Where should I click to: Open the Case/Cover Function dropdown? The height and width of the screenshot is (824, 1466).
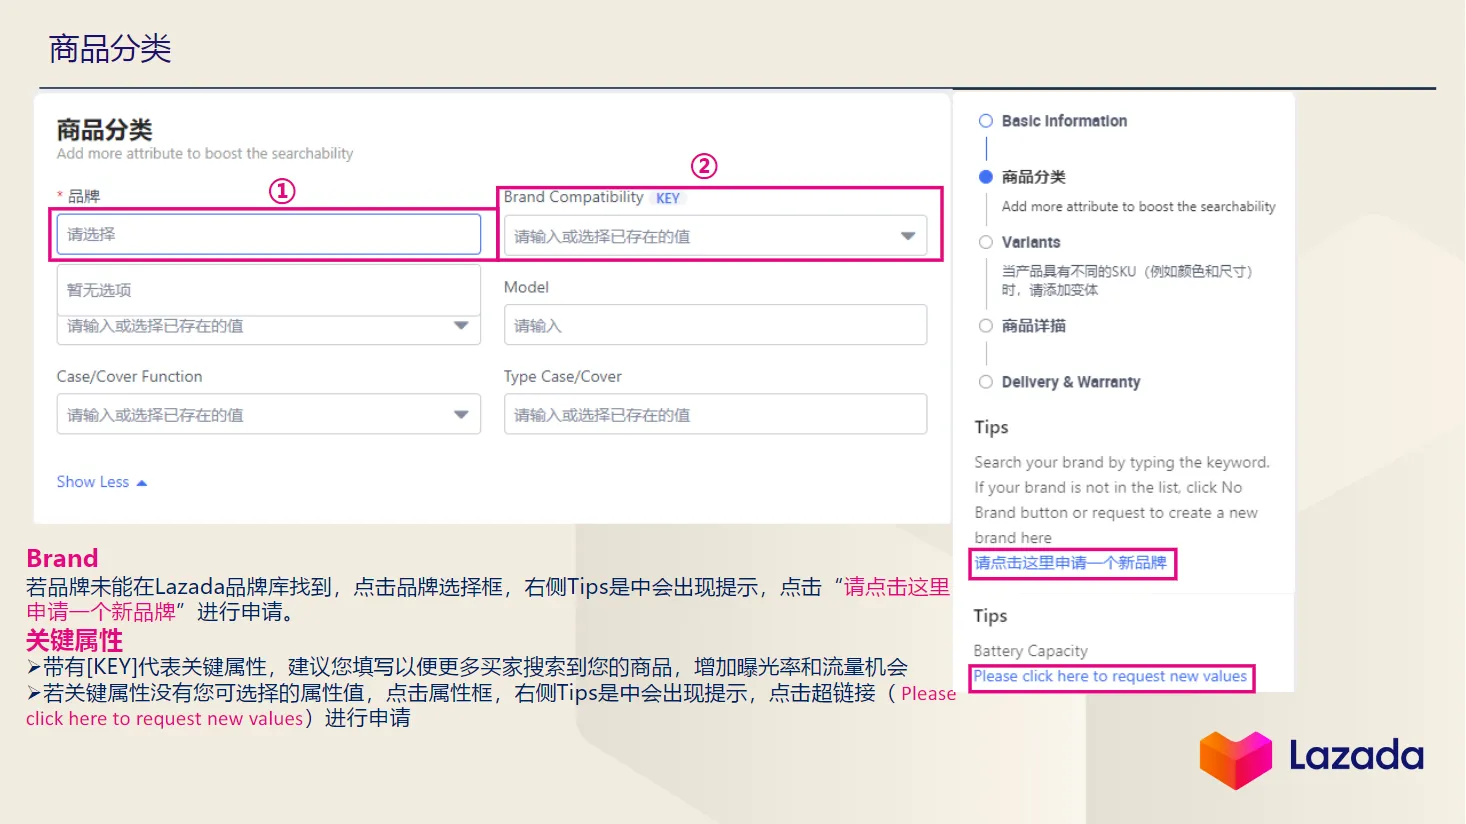[461, 413]
